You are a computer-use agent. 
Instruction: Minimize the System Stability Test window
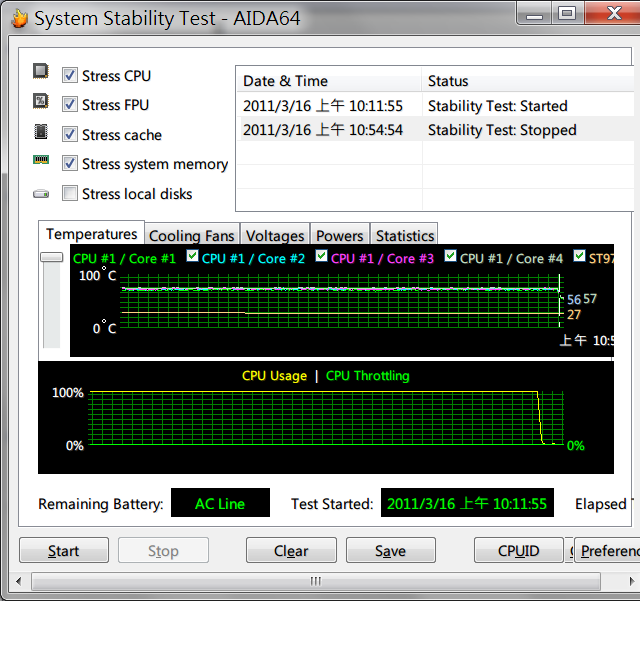[x=534, y=13]
